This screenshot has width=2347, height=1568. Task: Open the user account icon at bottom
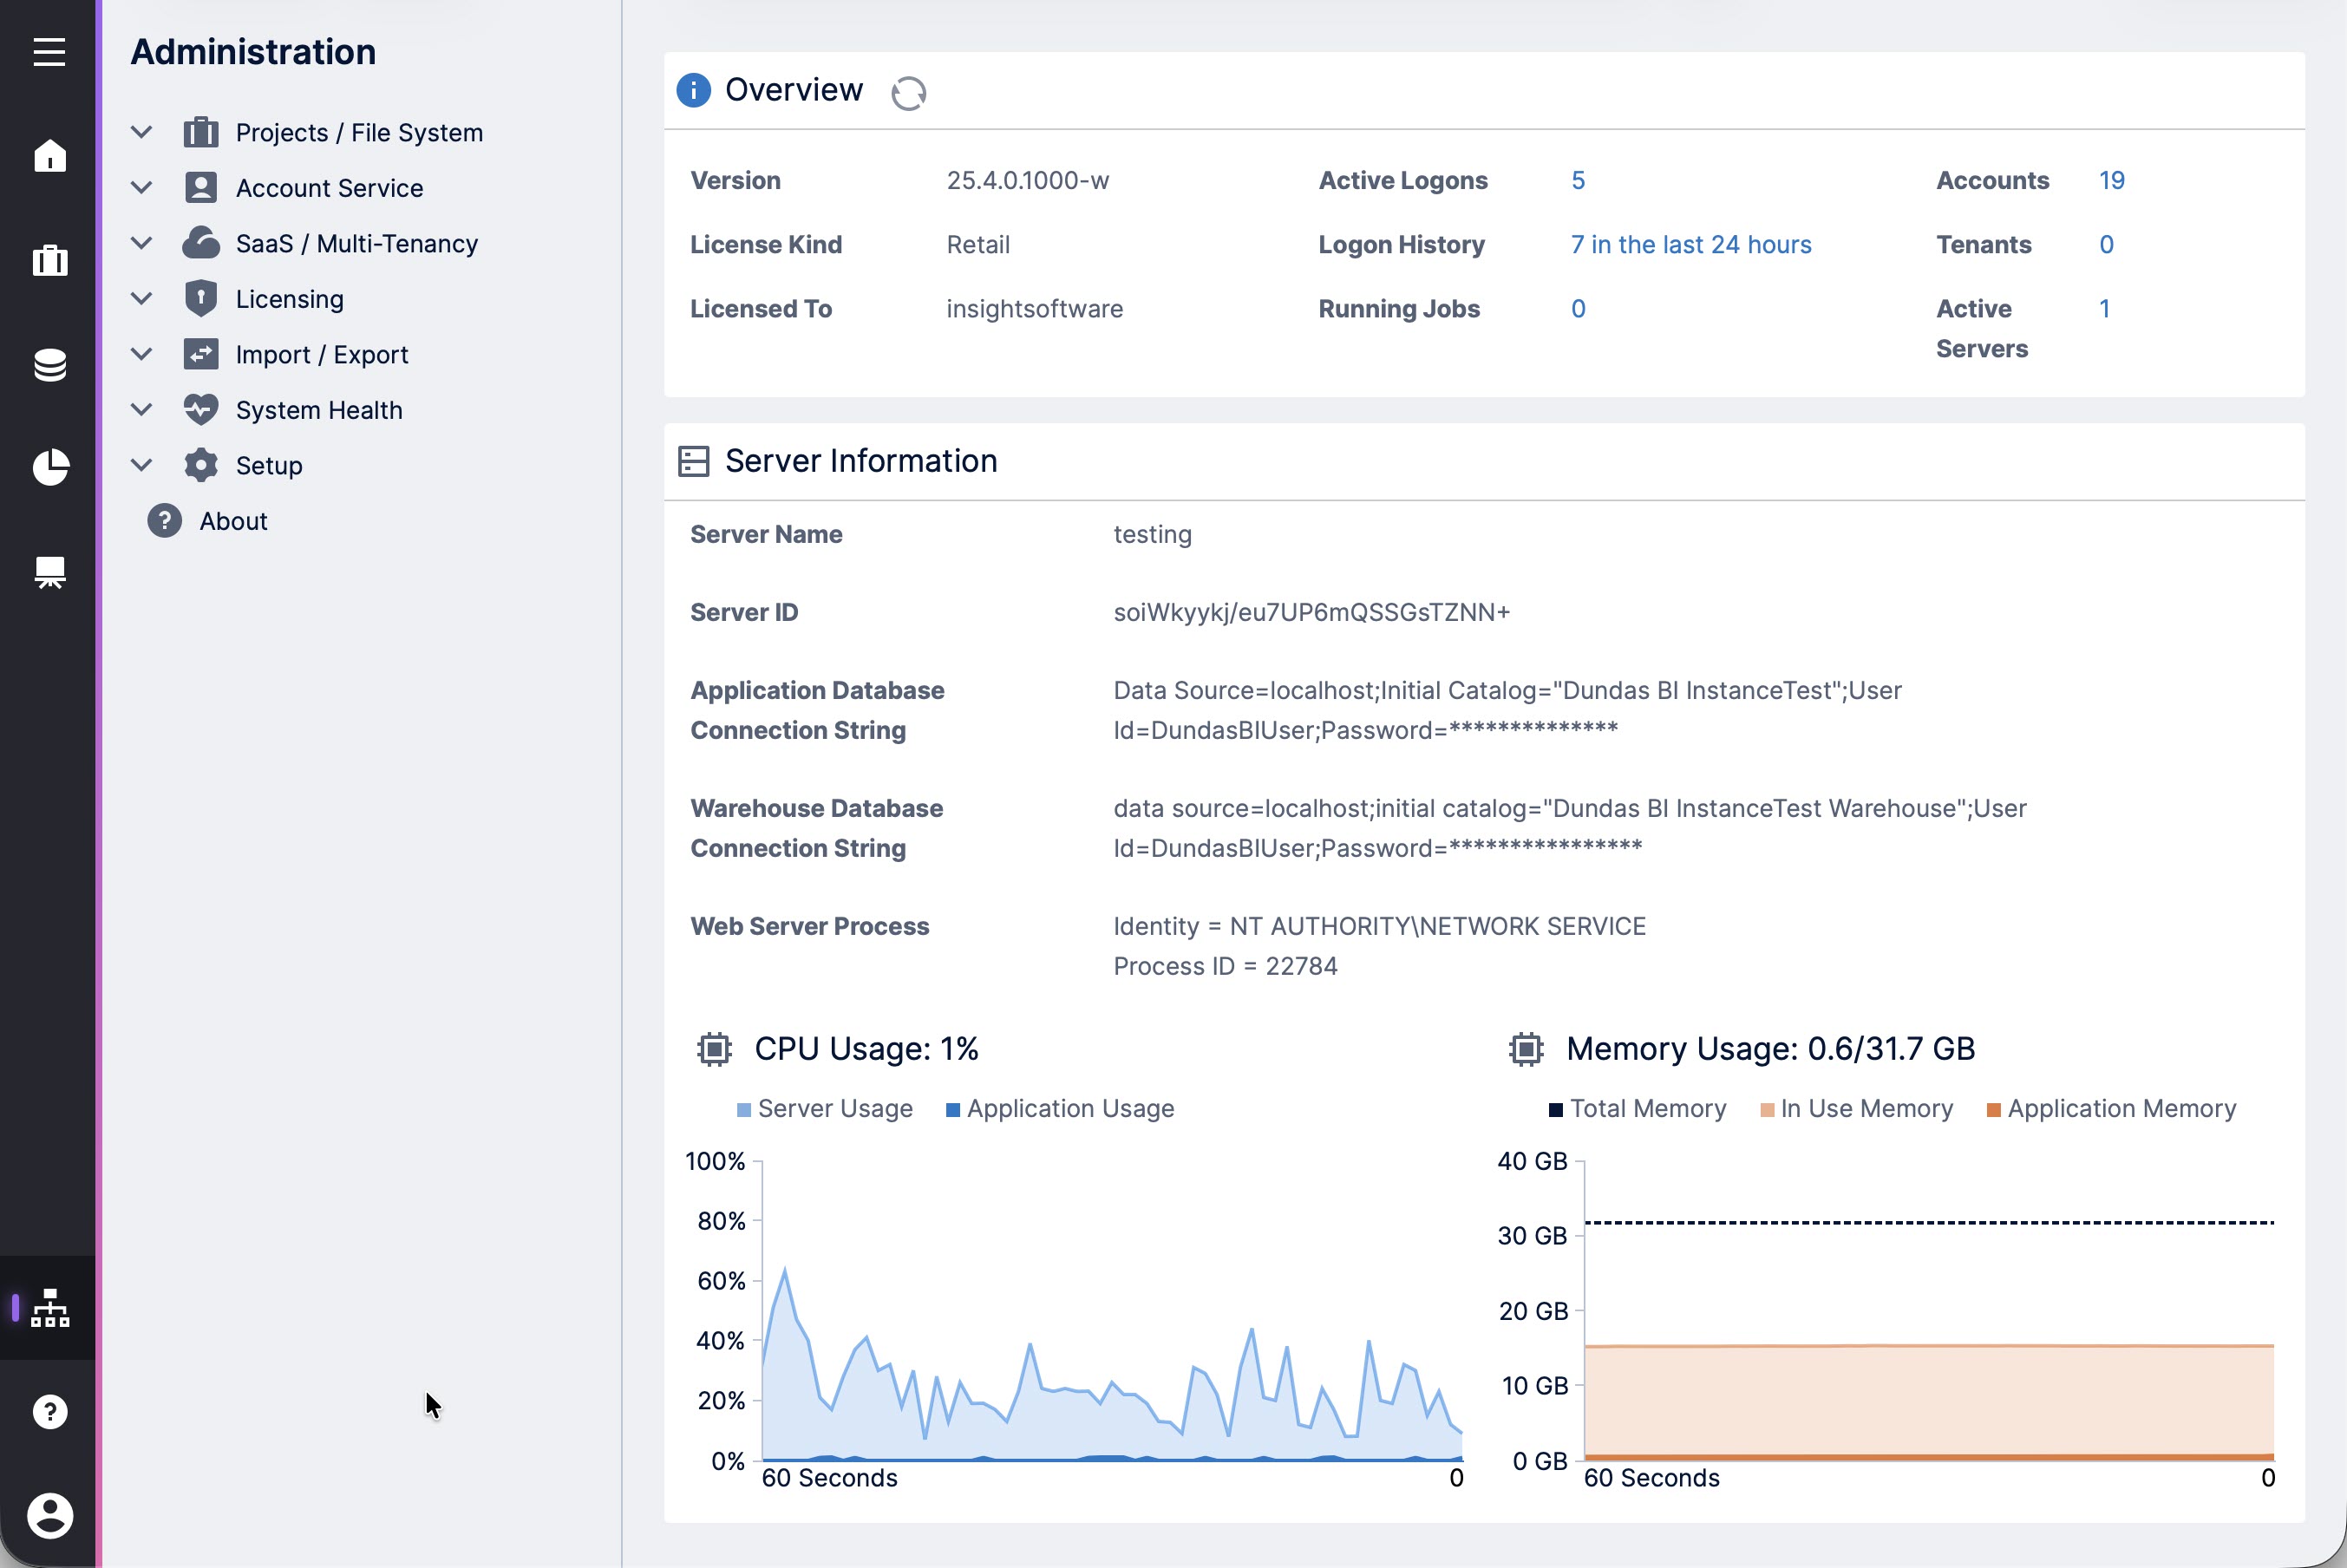[49, 1516]
